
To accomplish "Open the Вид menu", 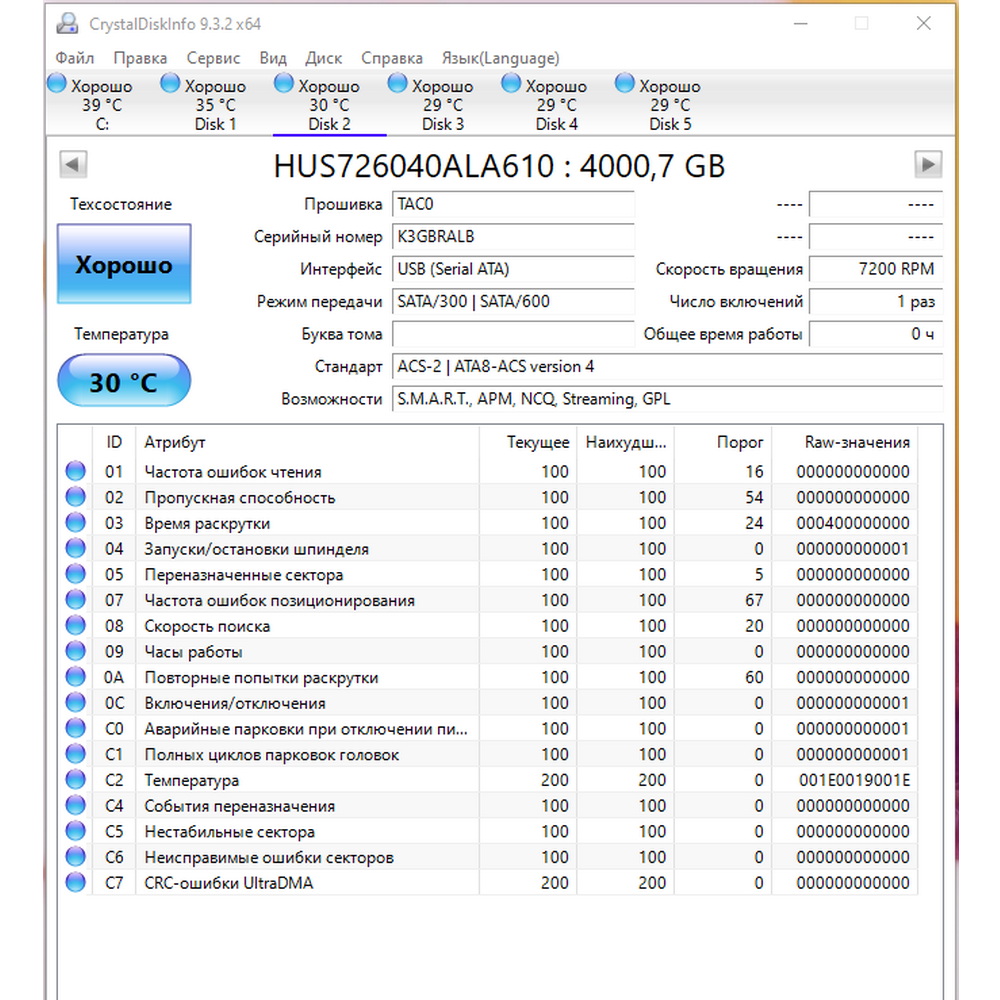I will tap(273, 58).
